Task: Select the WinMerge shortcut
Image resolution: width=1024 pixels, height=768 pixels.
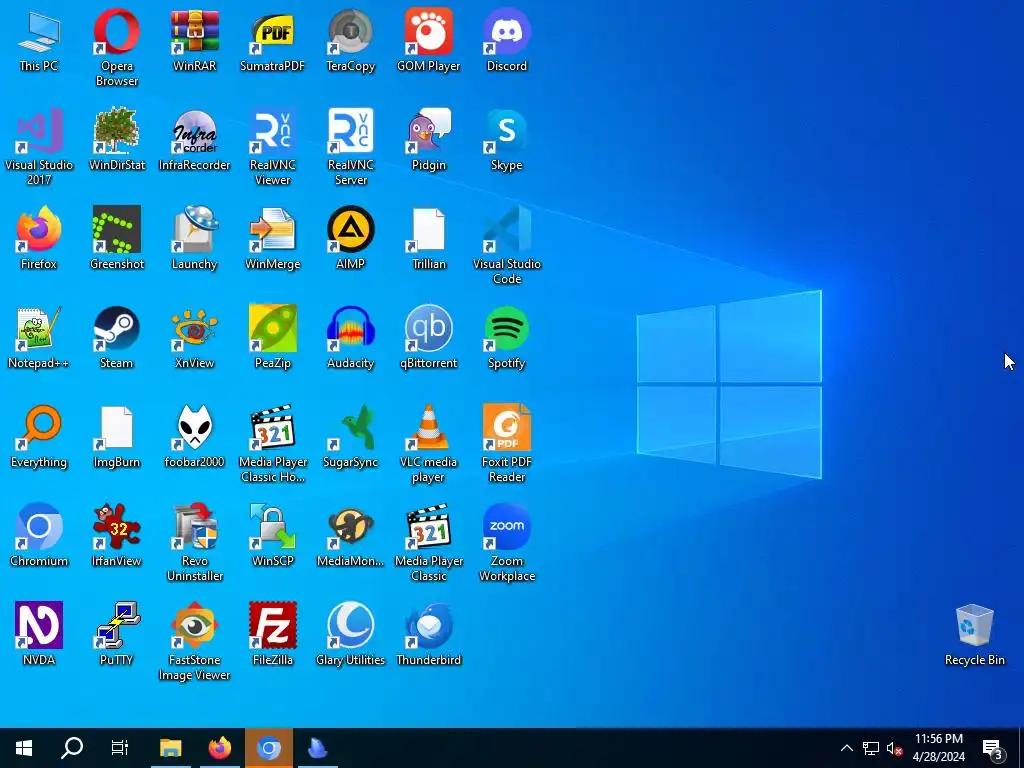Action: (272, 238)
